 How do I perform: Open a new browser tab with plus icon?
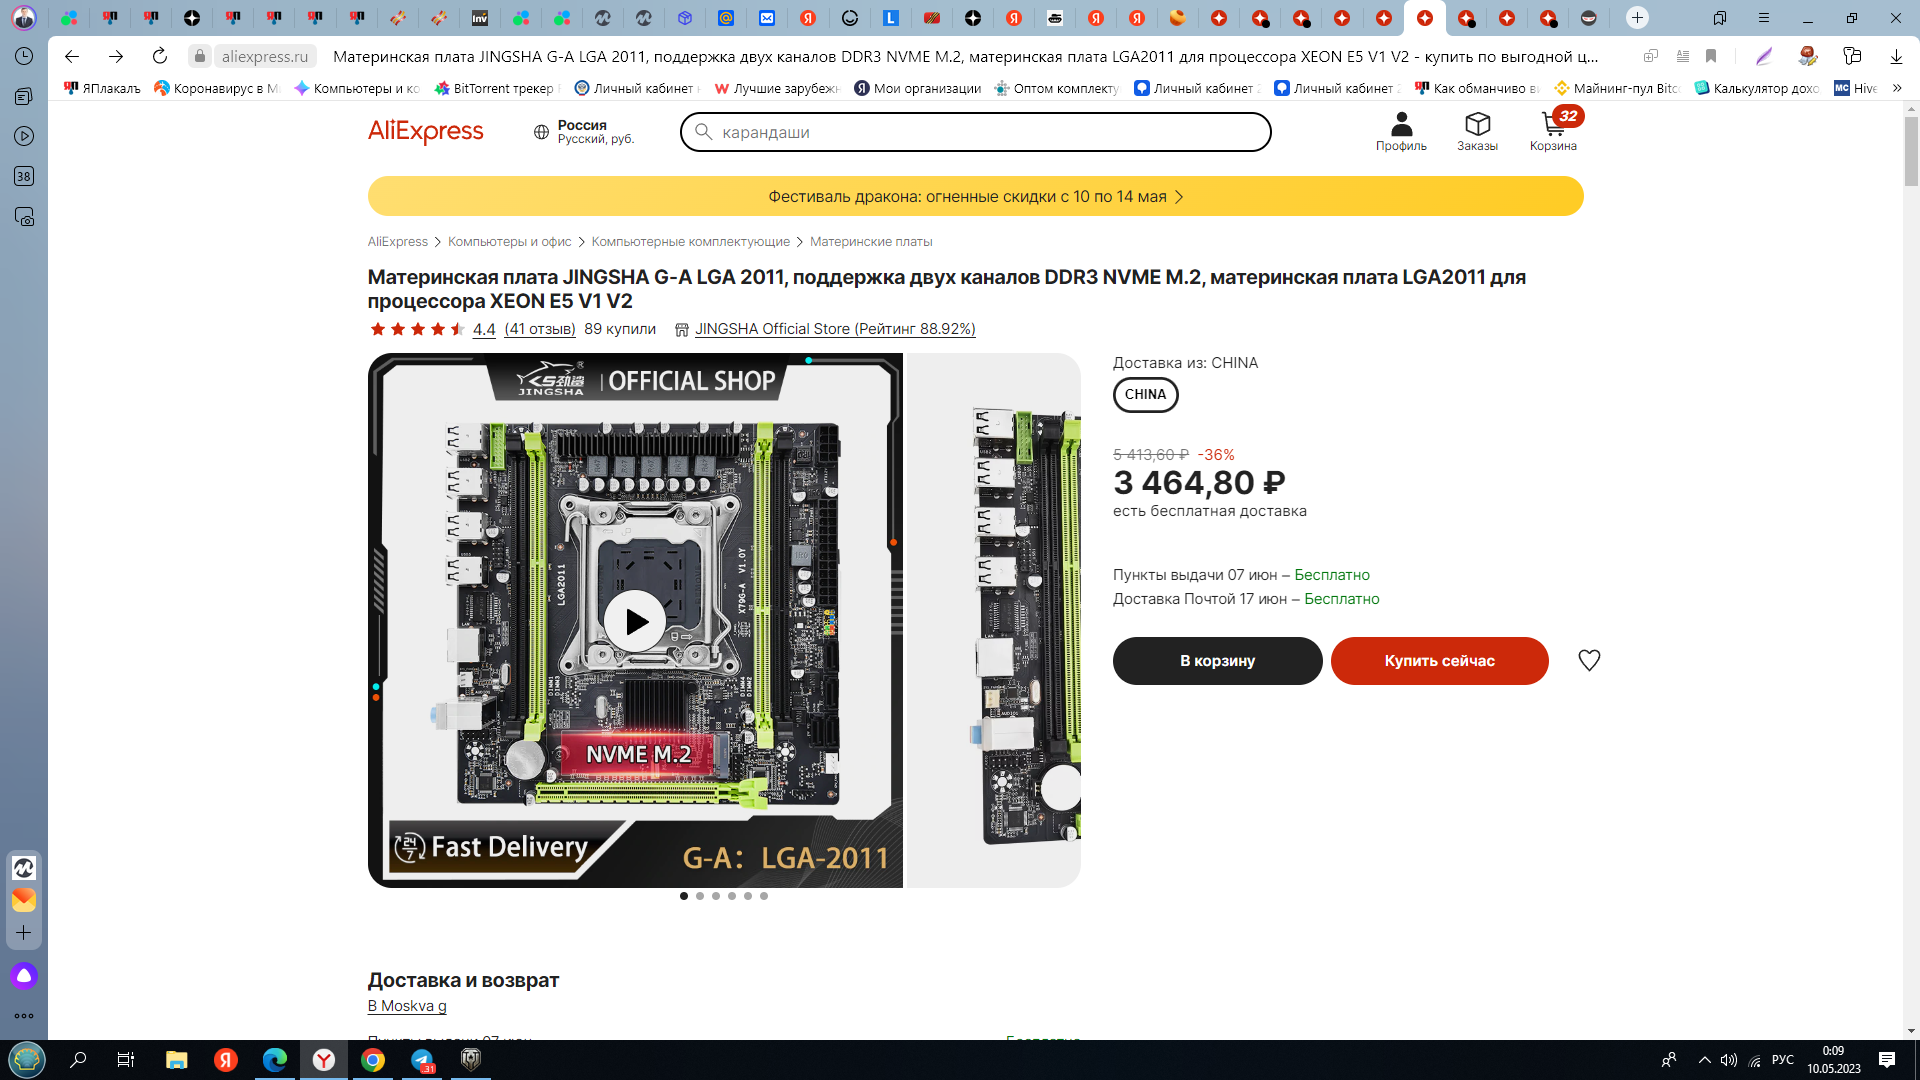click(x=1637, y=17)
